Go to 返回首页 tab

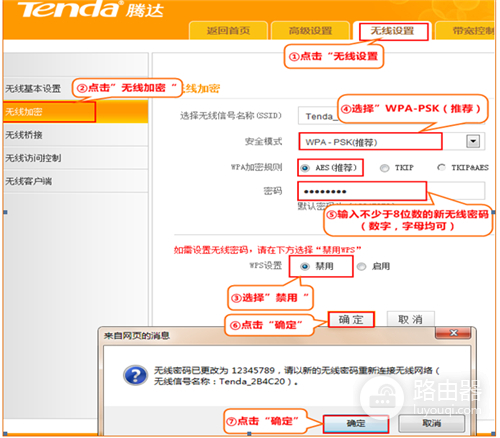point(228,31)
